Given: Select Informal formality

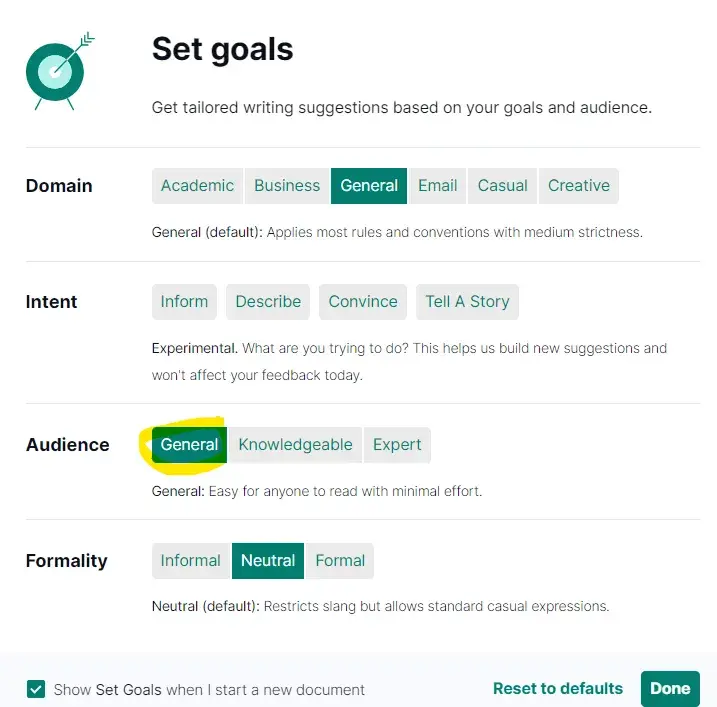Looking at the screenshot, I should point(190,561).
